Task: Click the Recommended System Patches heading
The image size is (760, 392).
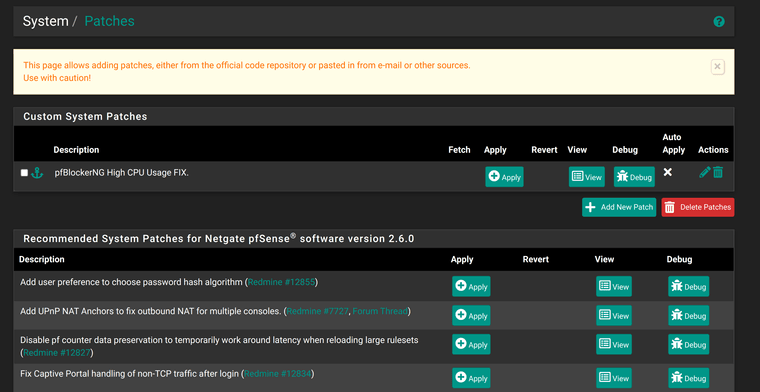Action: coord(219,238)
